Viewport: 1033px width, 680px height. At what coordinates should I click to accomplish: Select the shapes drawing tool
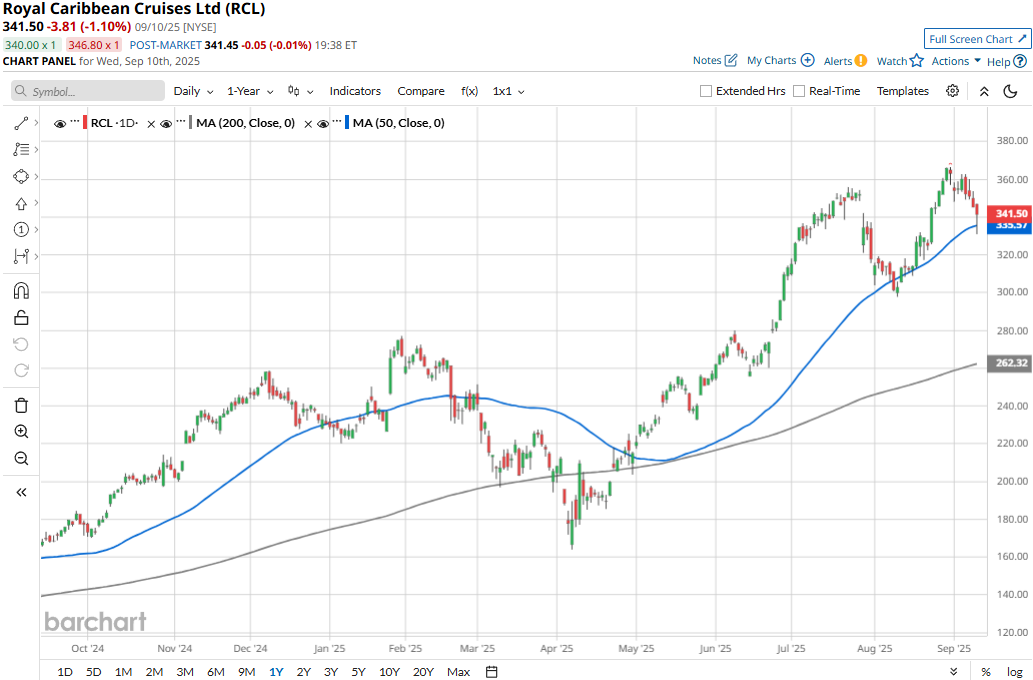[x=21, y=177]
